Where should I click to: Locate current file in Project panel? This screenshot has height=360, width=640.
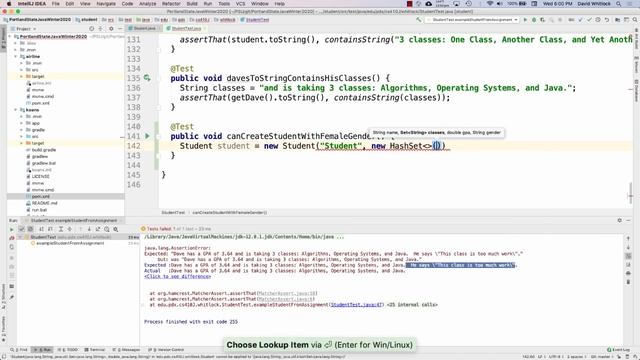(91, 29)
